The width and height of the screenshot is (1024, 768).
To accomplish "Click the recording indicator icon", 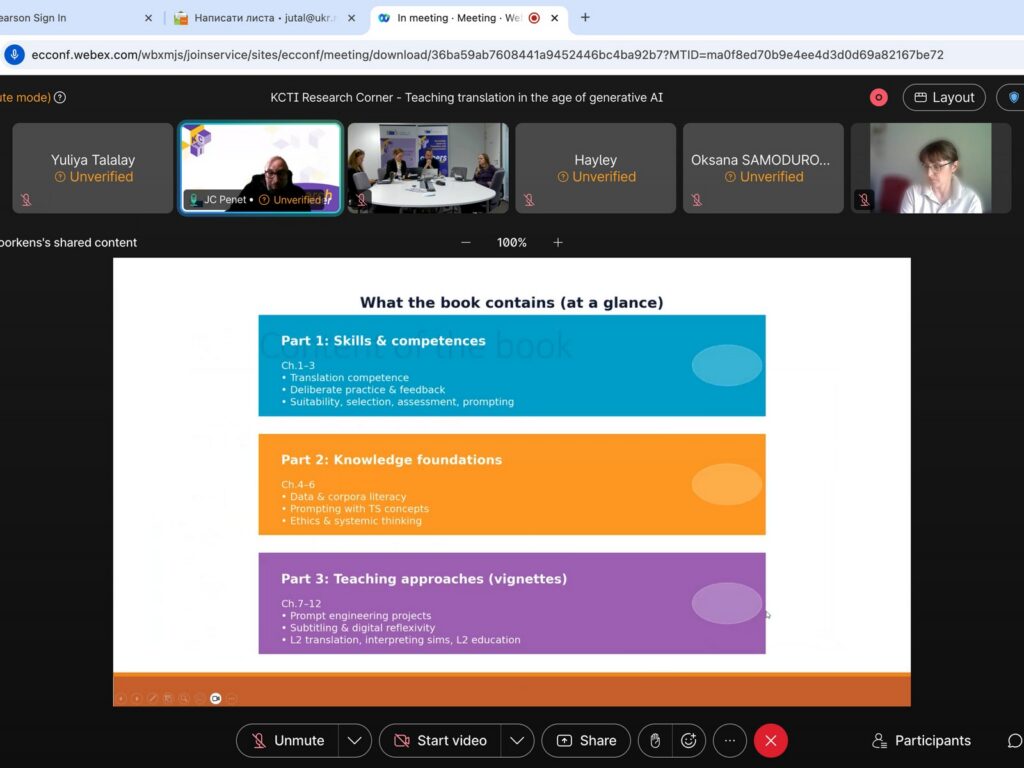I will [879, 97].
